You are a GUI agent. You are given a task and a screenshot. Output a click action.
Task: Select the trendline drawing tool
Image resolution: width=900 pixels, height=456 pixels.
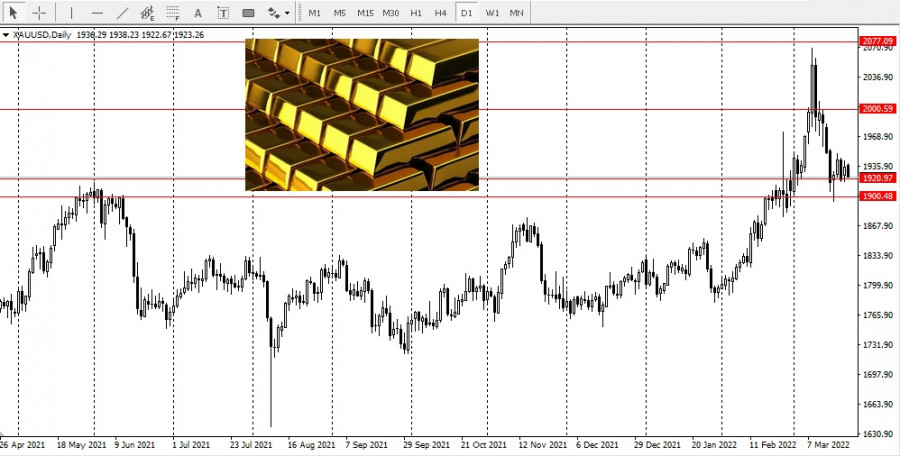coord(122,12)
